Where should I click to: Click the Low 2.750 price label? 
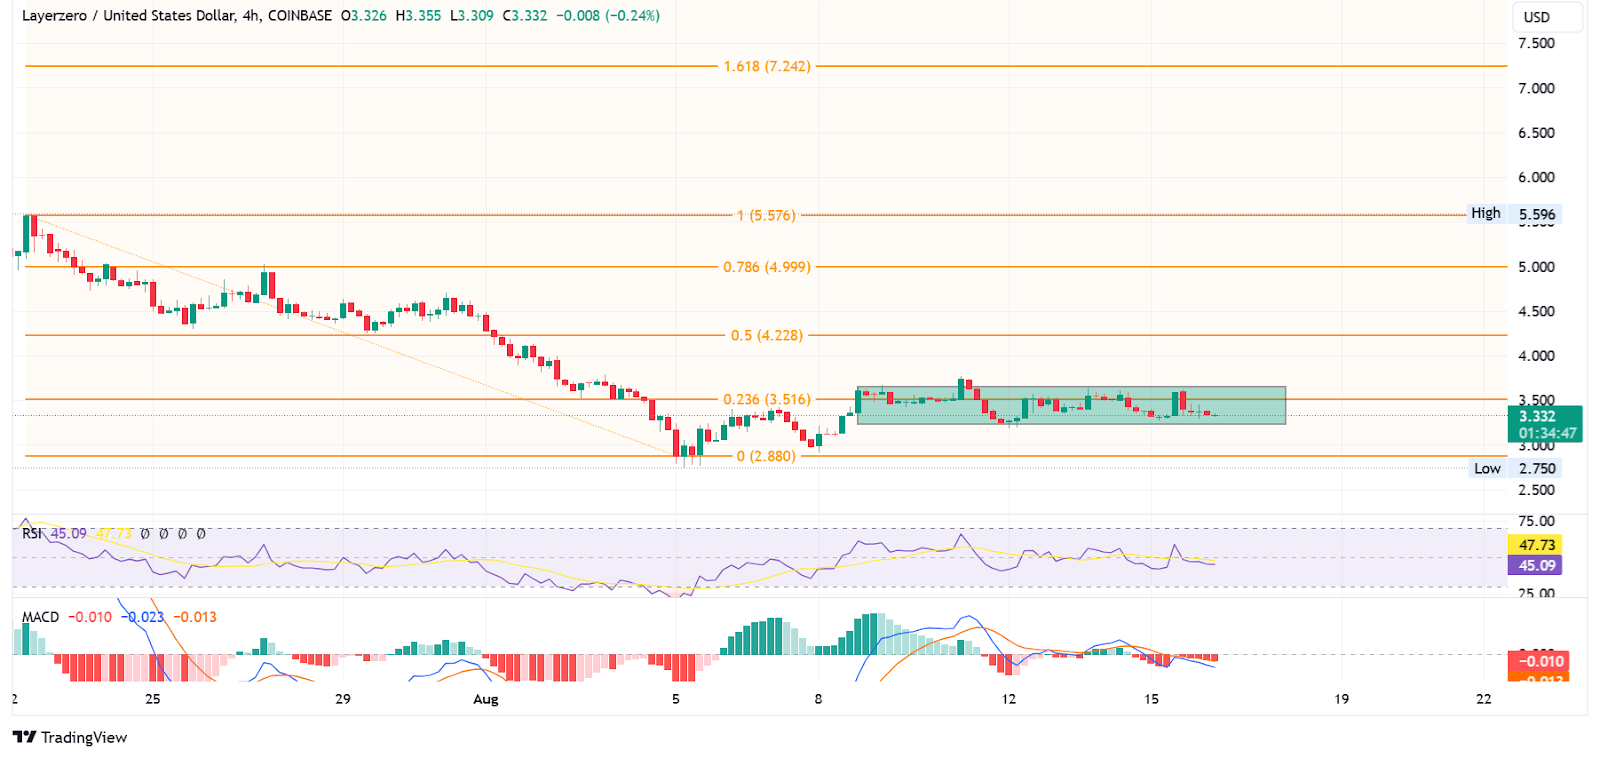click(1515, 468)
